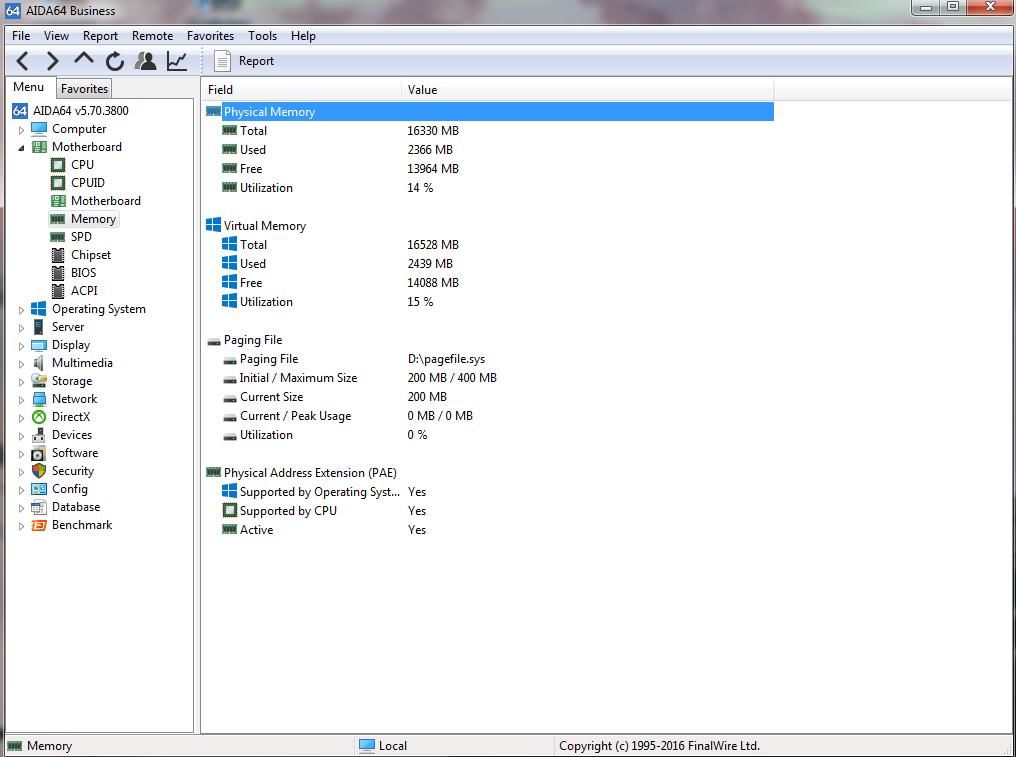
Task: Click the 16330 MB total value
Action: coord(433,130)
